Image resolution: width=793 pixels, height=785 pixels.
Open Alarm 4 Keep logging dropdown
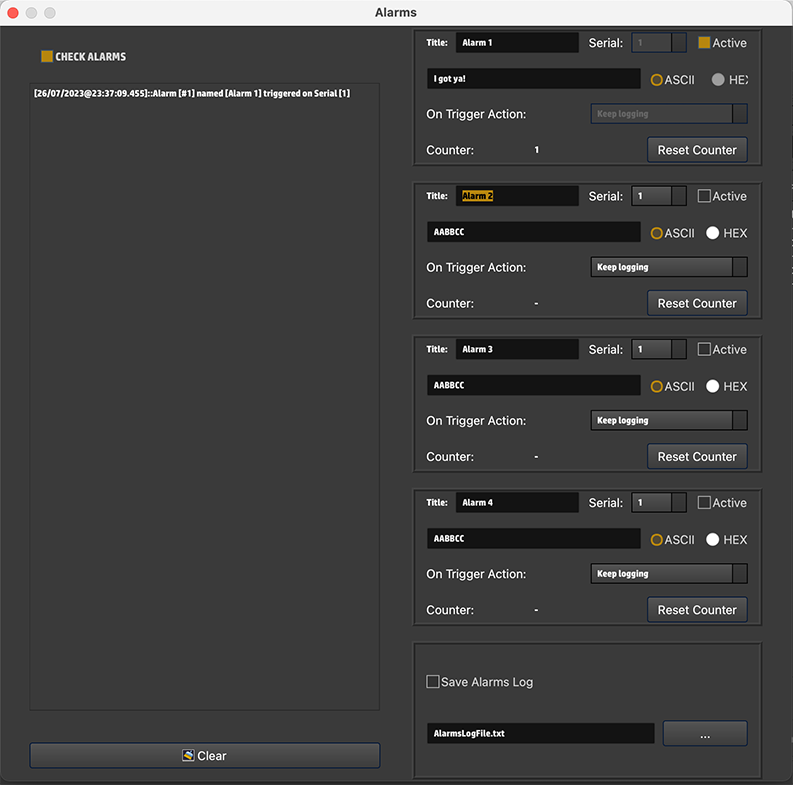[x=669, y=574]
